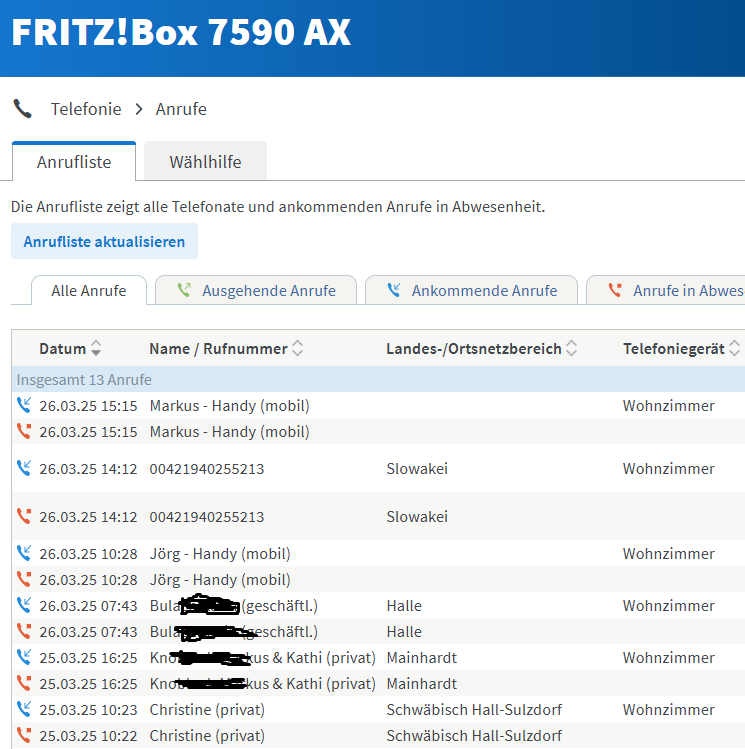Go to Telefonie breadcrumb link
Viewport: 745px width, 749px height.
click(86, 109)
